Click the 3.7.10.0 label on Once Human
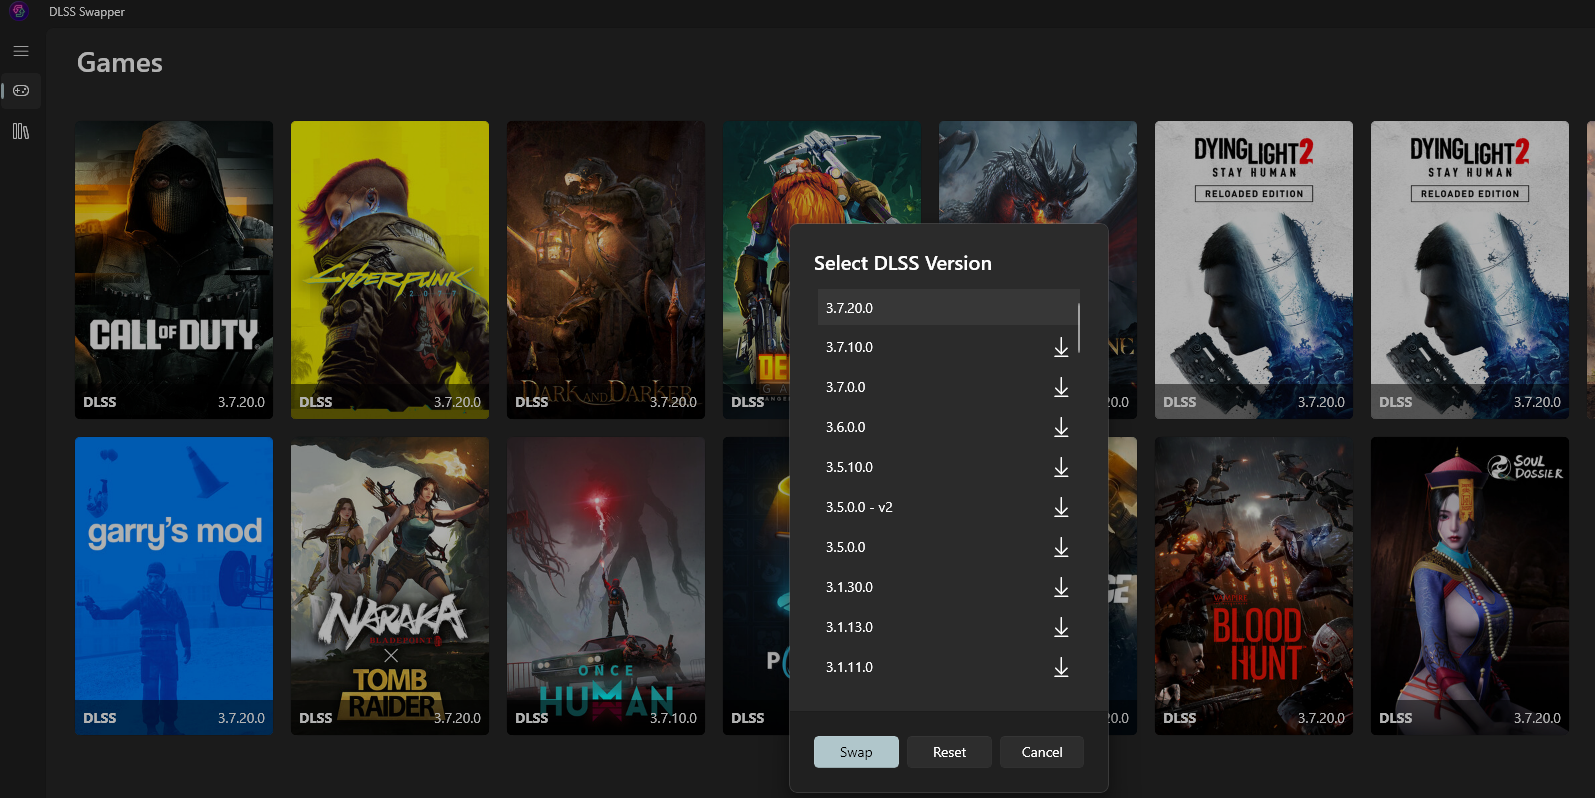The height and width of the screenshot is (798, 1595). pyautogui.click(x=673, y=718)
